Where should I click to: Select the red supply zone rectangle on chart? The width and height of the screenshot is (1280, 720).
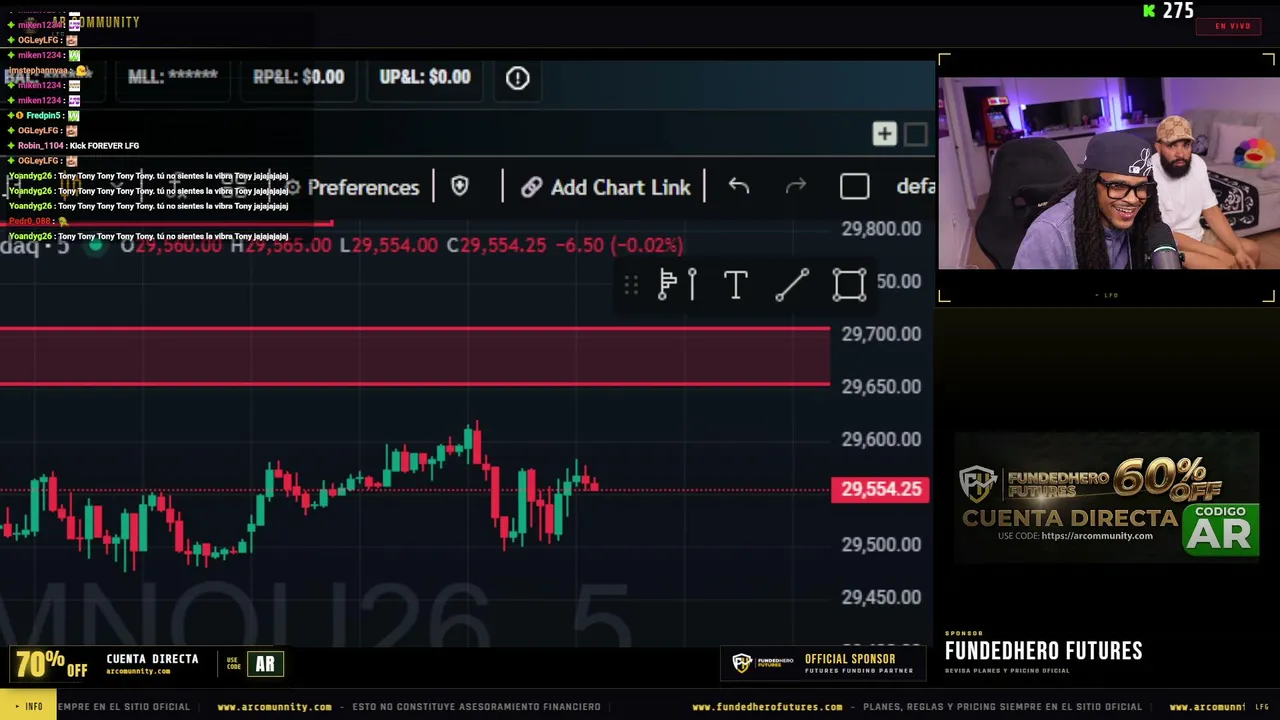point(415,356)
